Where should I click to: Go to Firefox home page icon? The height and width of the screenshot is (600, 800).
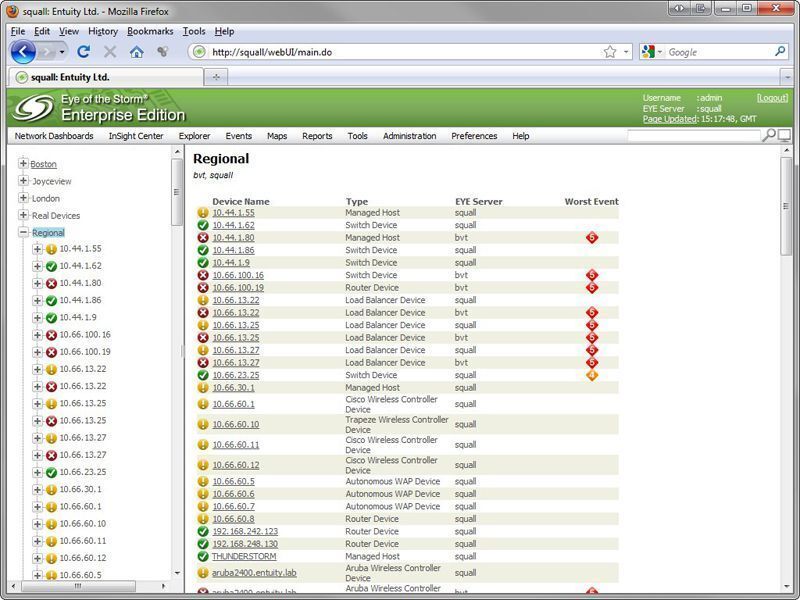pyautogui.click(x=136, y=52)
